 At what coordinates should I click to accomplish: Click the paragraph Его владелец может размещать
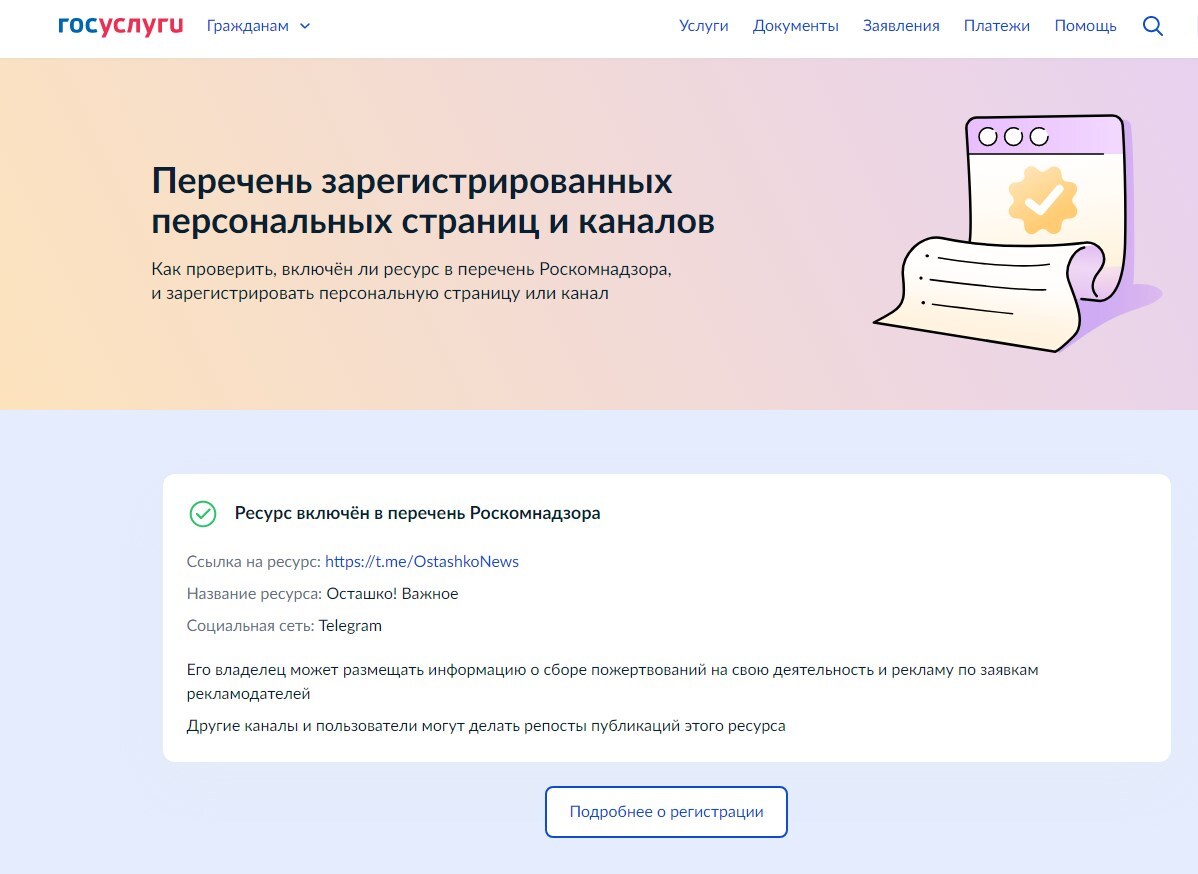tap(613, 681)
